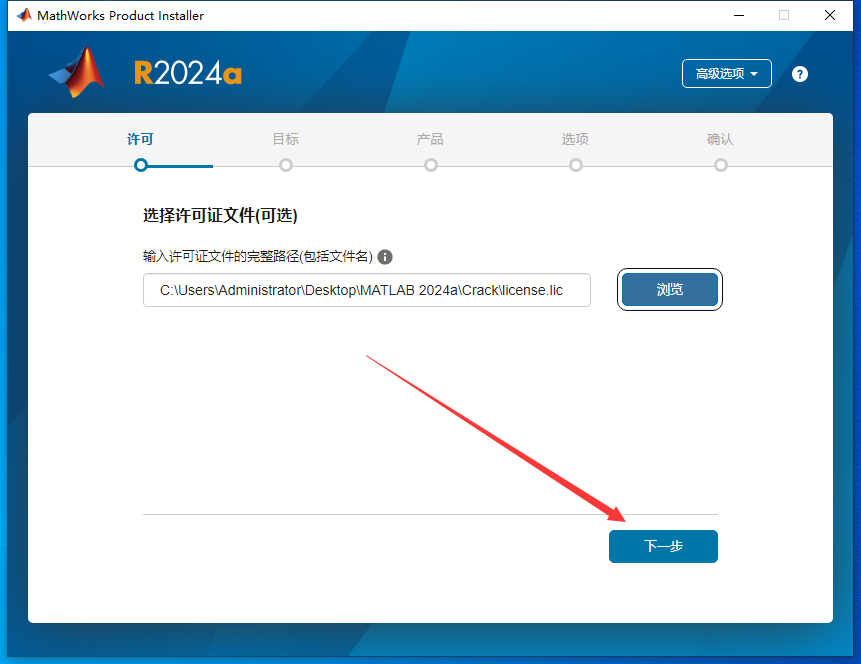Click the circle marker under 确认 step
Viewport: 861px width, 664px height.
click(720, 164)
